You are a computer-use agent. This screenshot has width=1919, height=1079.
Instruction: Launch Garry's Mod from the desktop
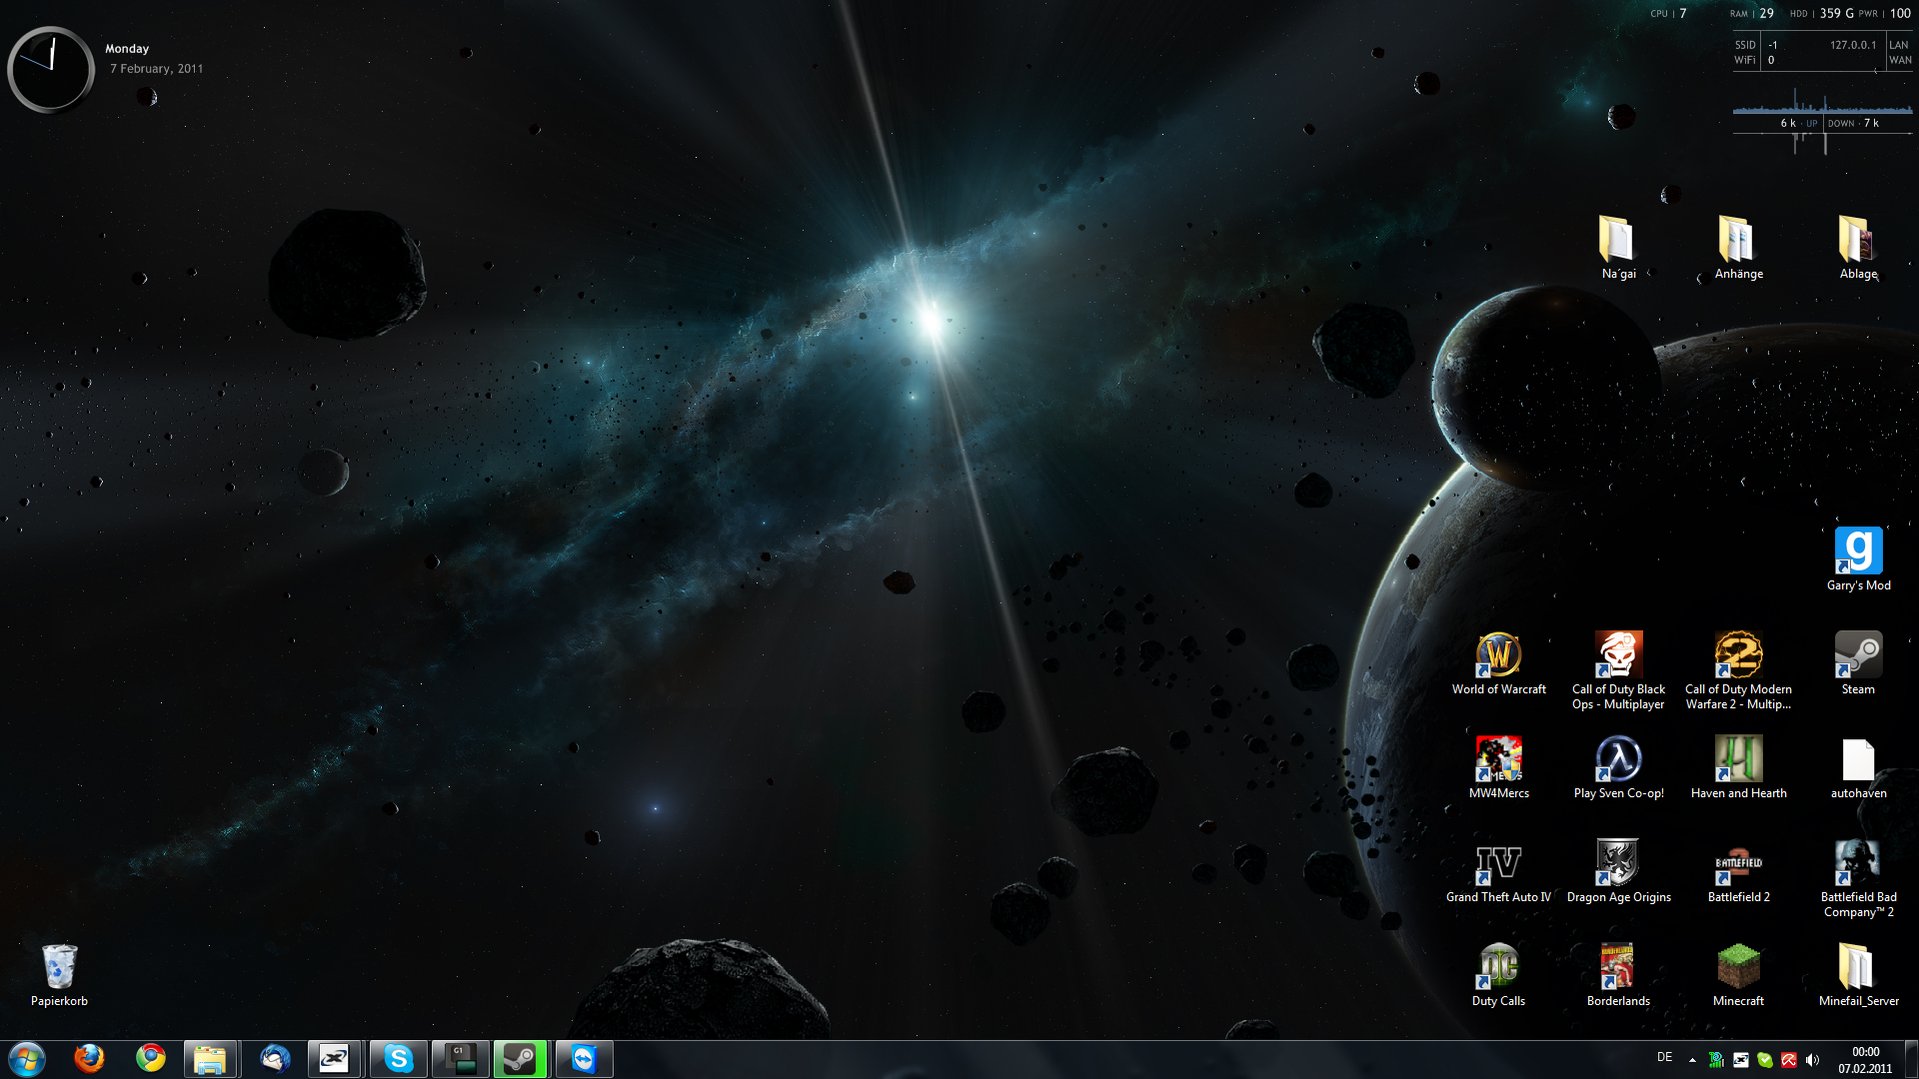(1858, 552)
